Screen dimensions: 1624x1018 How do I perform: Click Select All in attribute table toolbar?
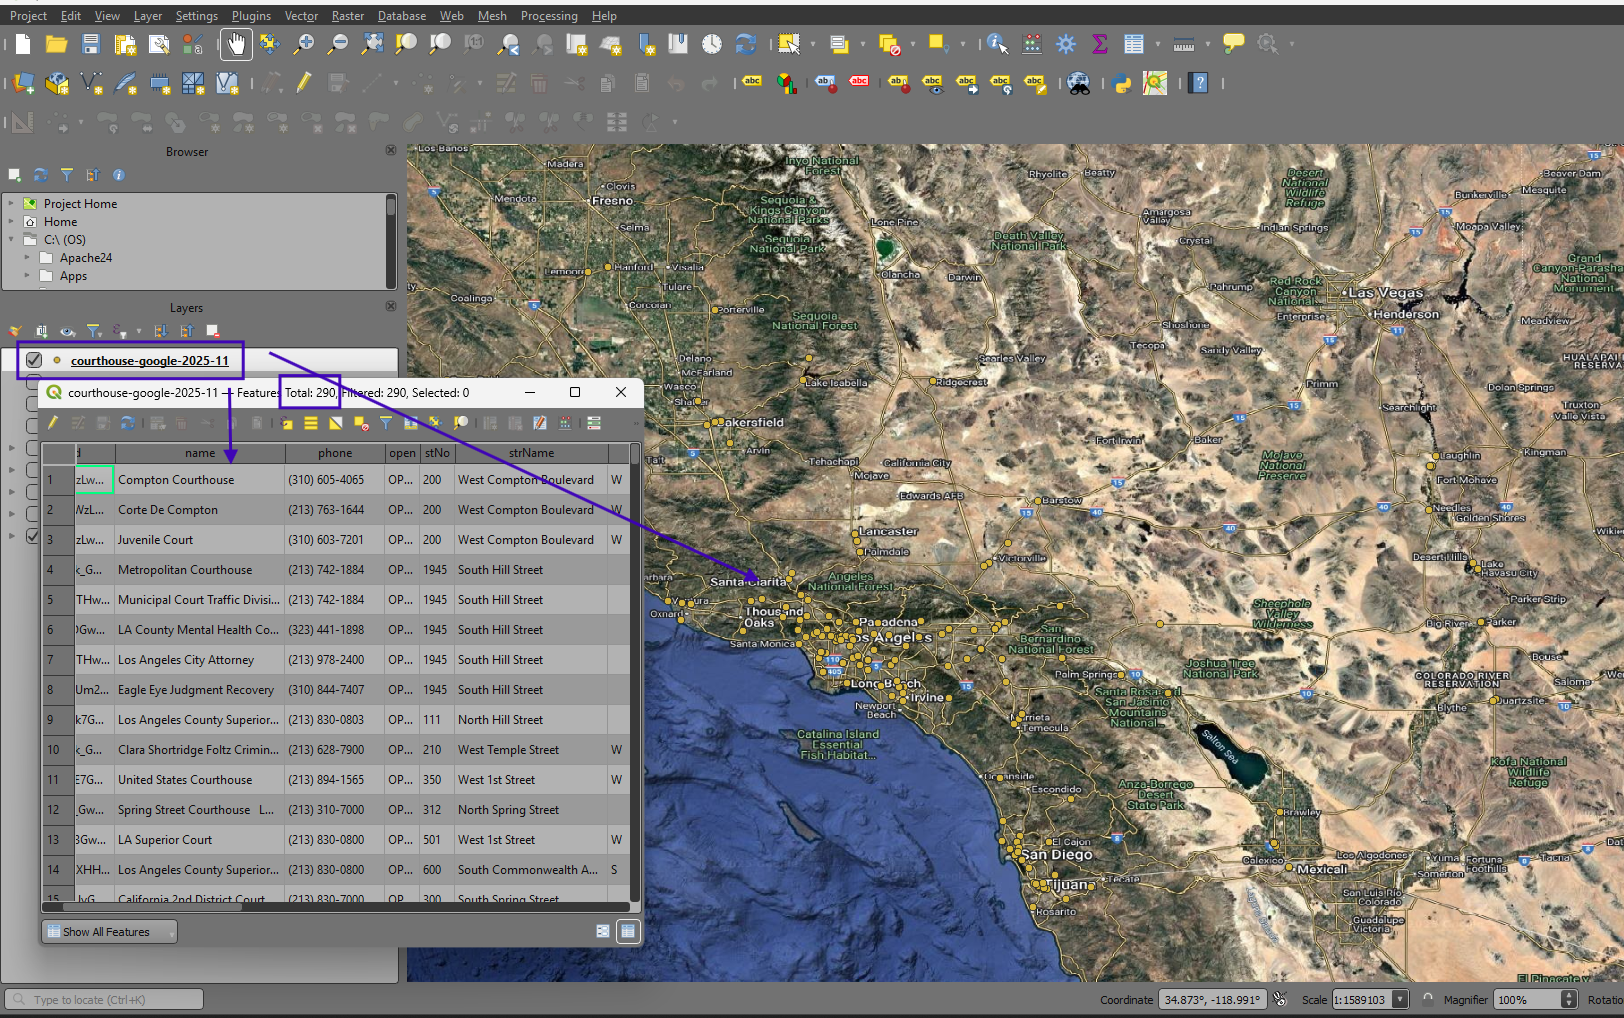tap(311, 423)
